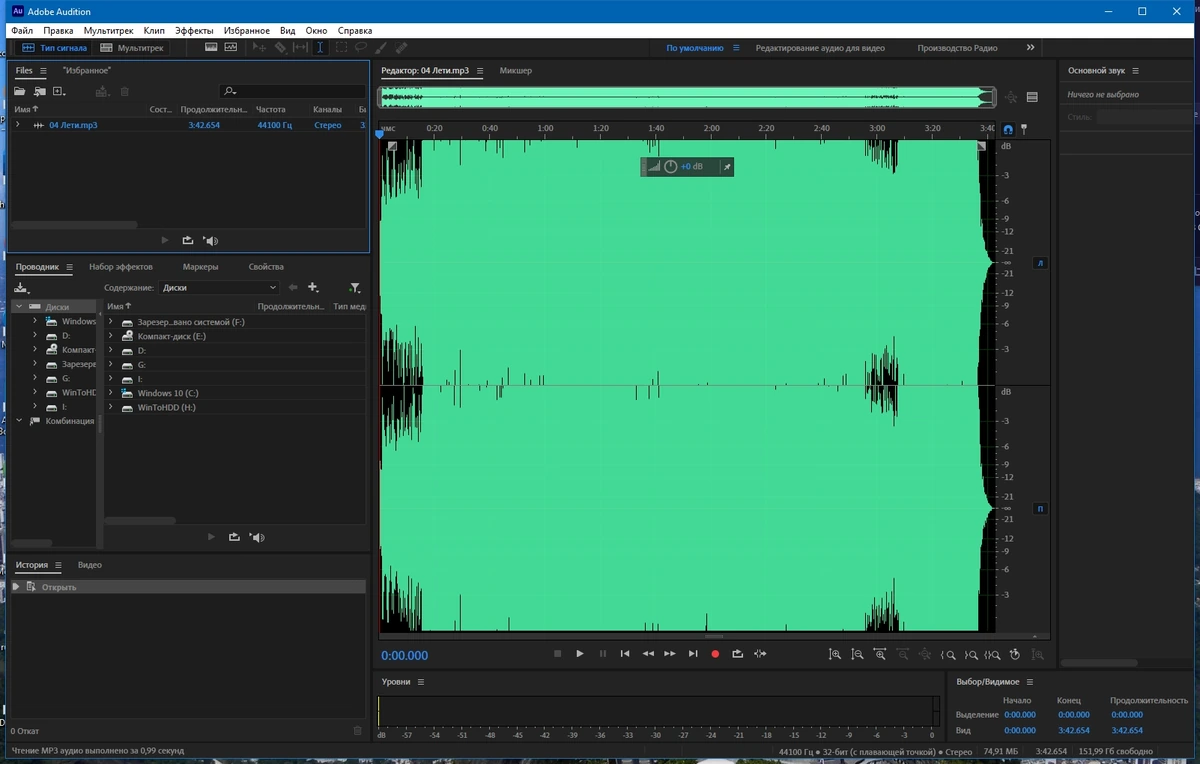Click the Fast Forward button
The image size is (1200, 764).
[670, 654]
